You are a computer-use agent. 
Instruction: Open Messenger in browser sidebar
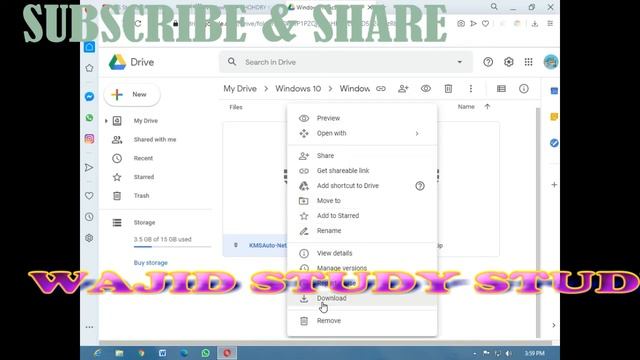tap(89, 97)
